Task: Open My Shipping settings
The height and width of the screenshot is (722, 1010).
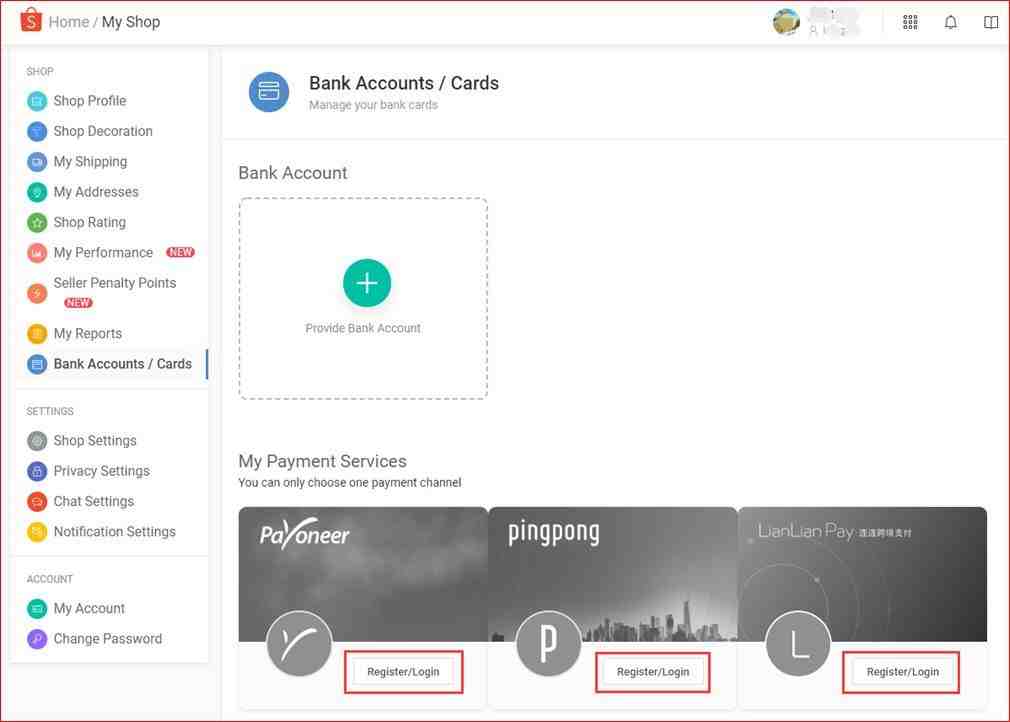Action: [x=90, y=162]
